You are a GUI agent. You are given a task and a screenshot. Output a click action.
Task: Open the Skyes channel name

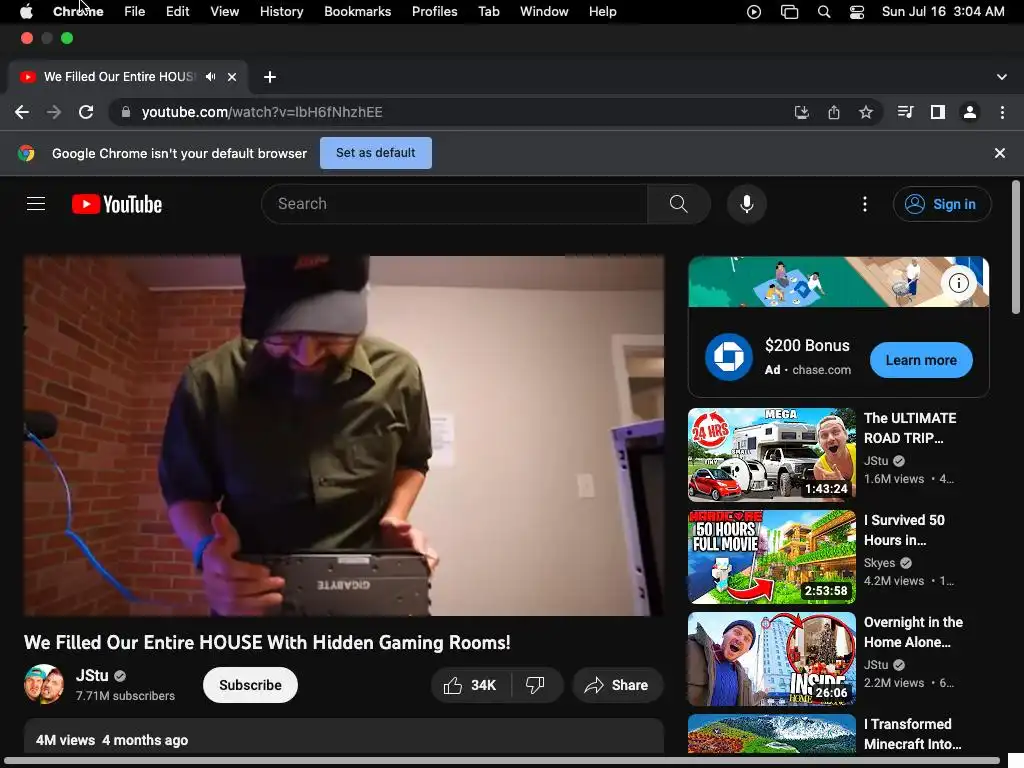(x=879, y=562)
